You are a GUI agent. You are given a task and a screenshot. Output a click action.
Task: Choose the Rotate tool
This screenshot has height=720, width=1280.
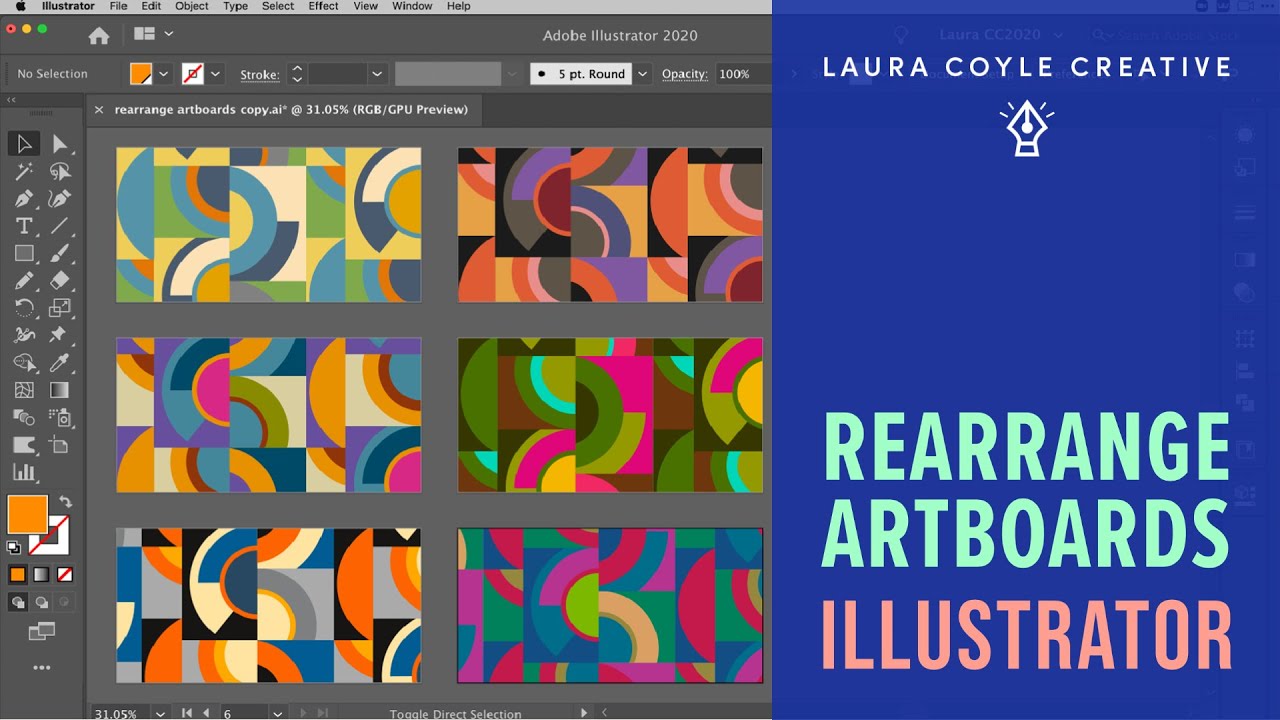tap(24, 307)
